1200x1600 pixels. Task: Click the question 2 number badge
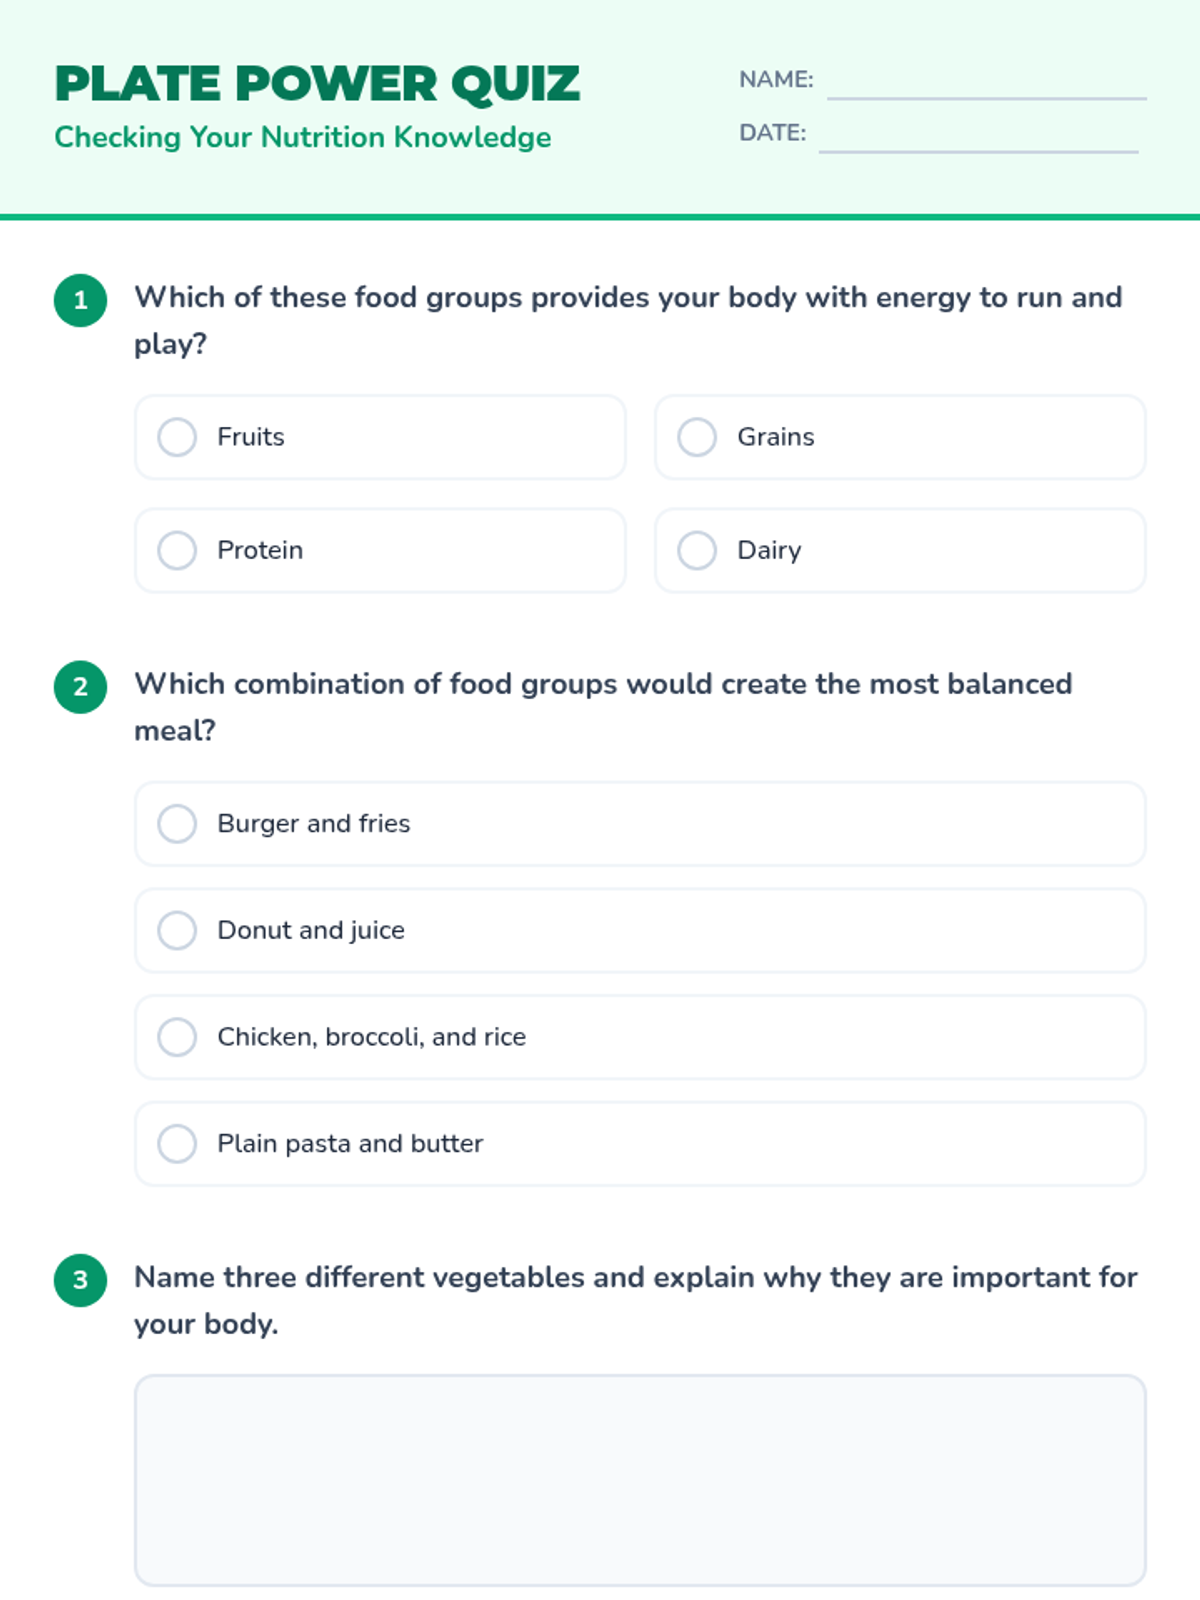tap(80, 687)
